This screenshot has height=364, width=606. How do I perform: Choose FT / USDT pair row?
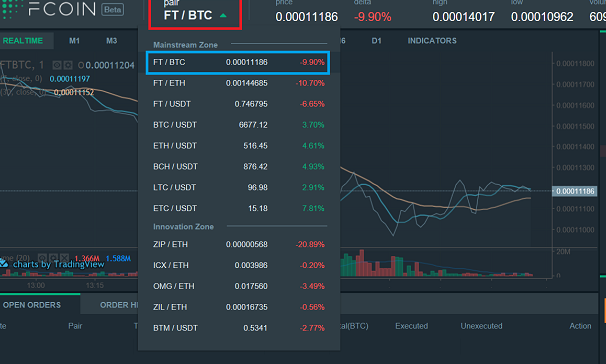(x=239, y=104)
